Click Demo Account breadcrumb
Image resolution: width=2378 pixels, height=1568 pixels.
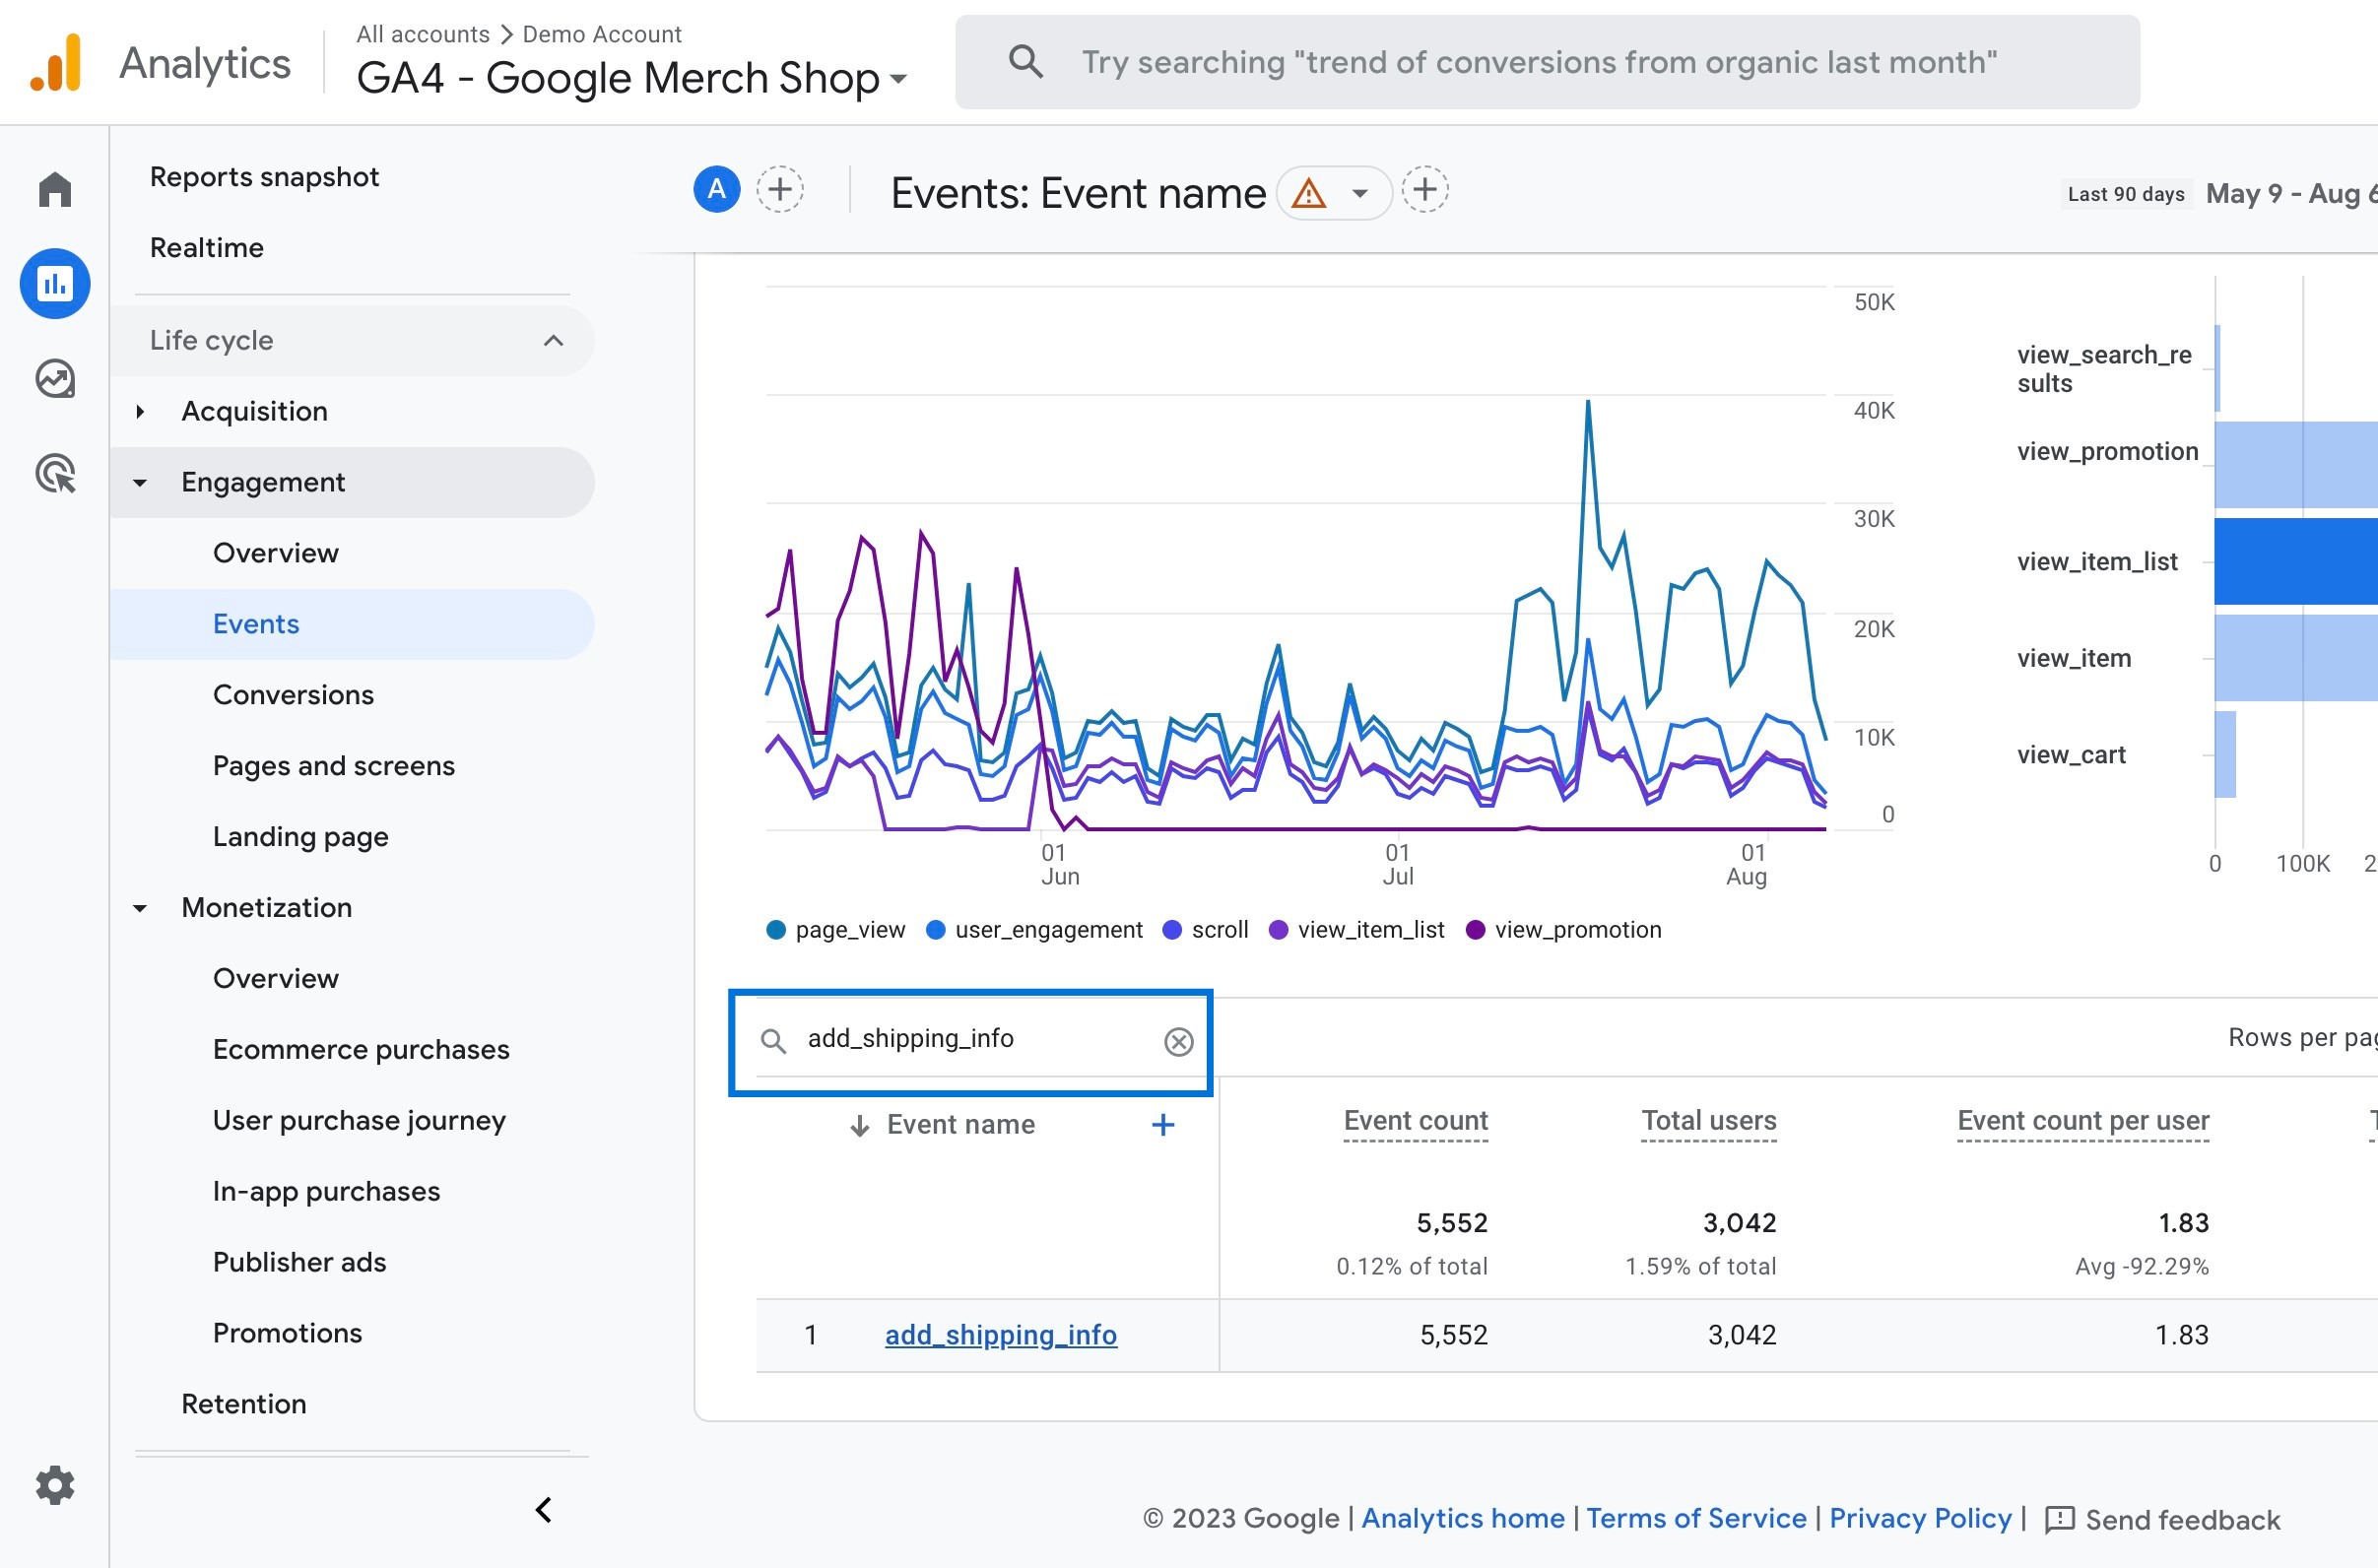tap(602, 34)
